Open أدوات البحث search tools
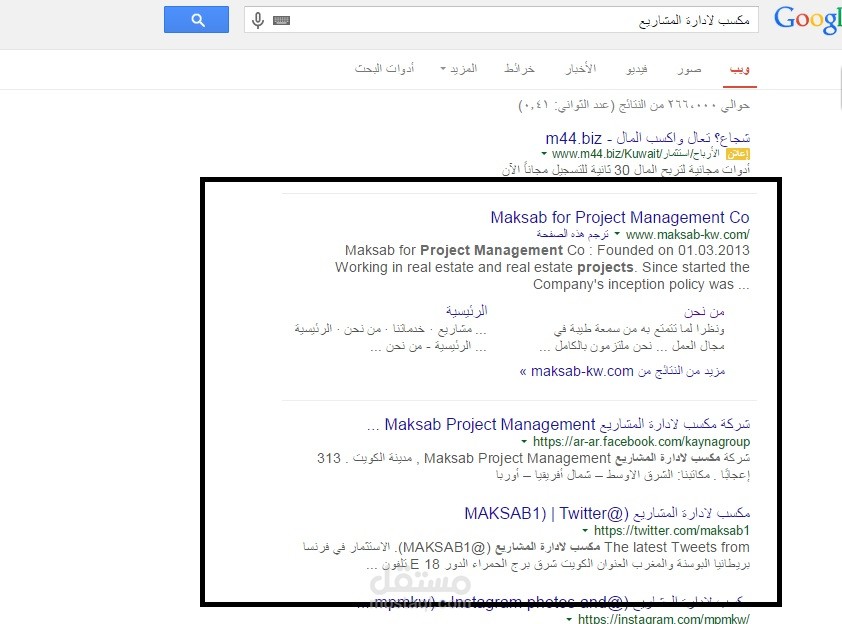Screen dimensions: 842x624 pyautogui.click(x=384, y=69)
